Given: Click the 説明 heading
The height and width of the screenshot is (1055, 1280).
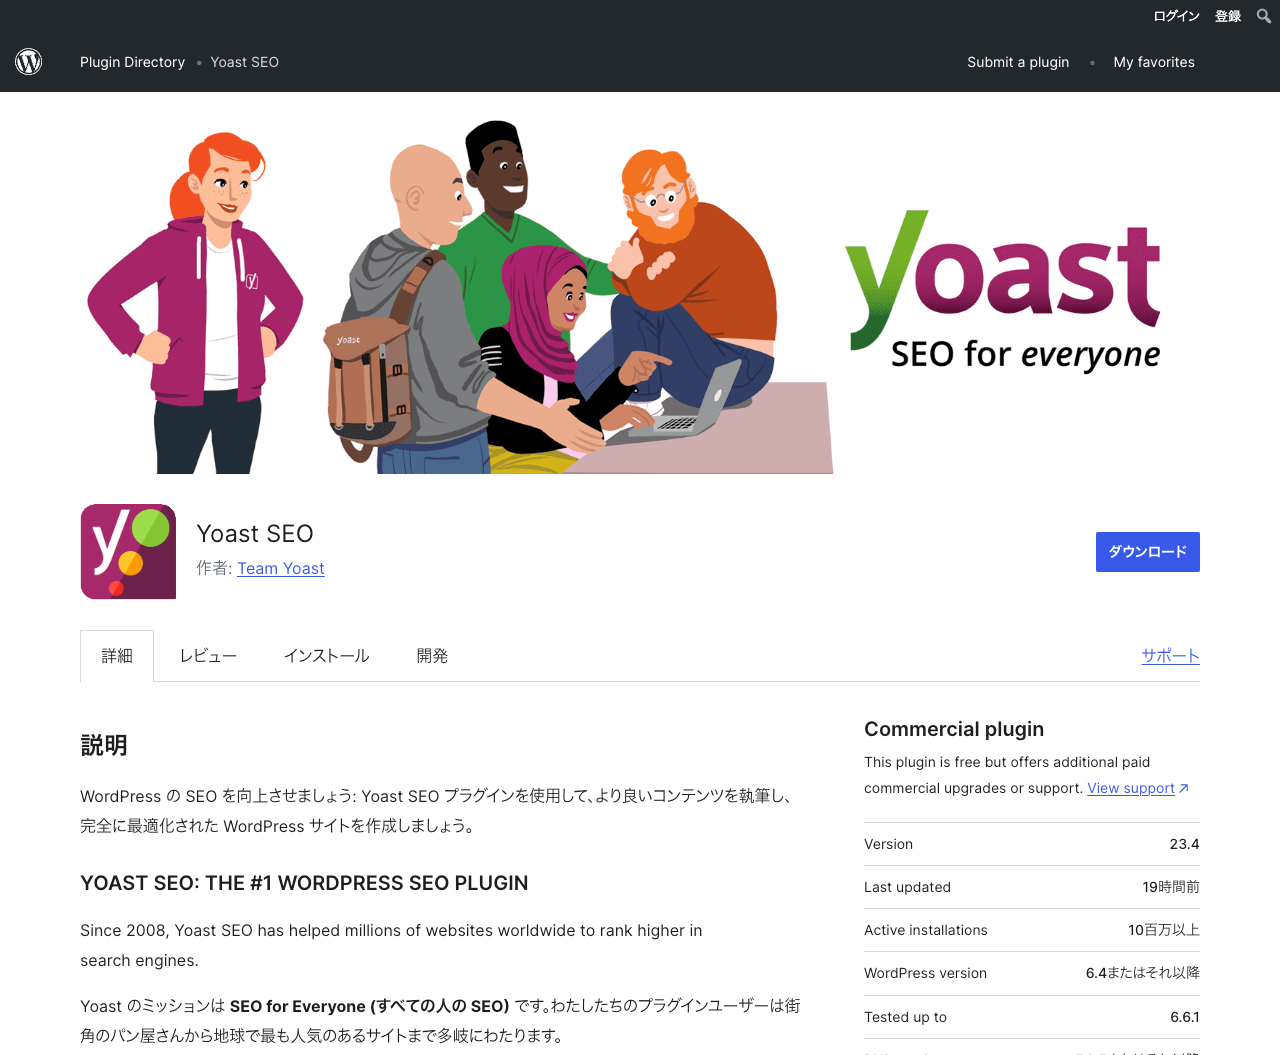Looking at the screenshot, I should (104, 745).
